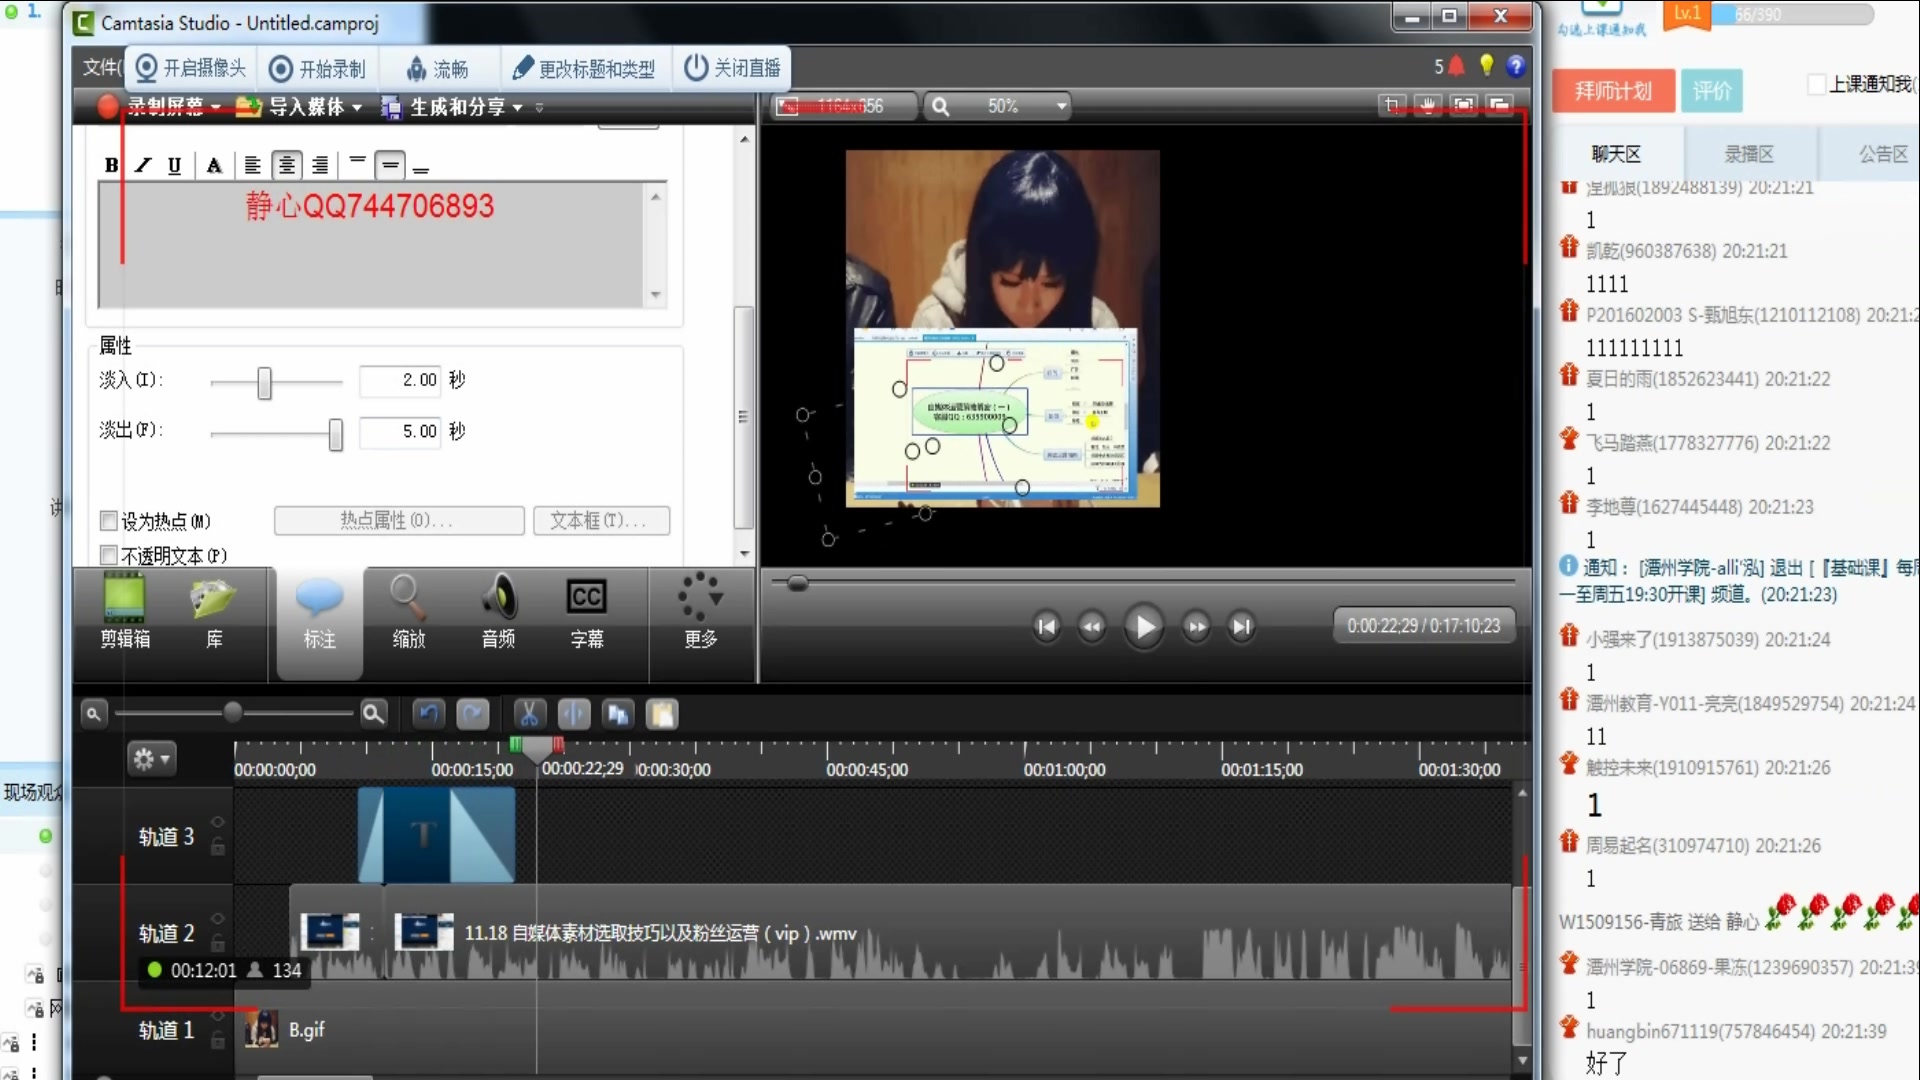
Task: Enable 不透明文本 checkbox
Action: coord(108,555)
